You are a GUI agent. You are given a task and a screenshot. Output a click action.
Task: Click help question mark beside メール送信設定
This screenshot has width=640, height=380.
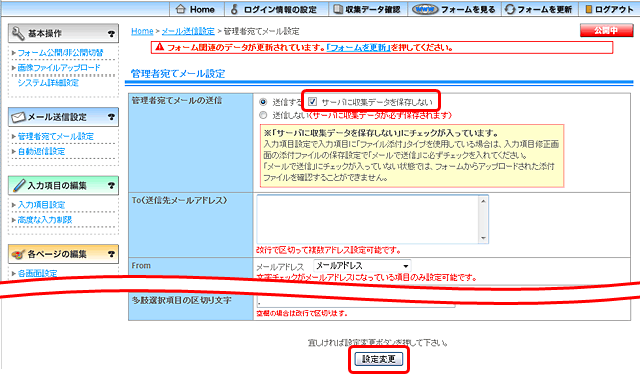[111, 117]
